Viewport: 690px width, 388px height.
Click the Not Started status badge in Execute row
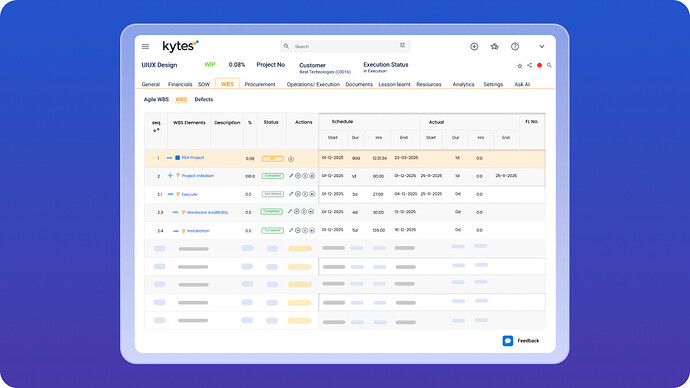point(272,194)
